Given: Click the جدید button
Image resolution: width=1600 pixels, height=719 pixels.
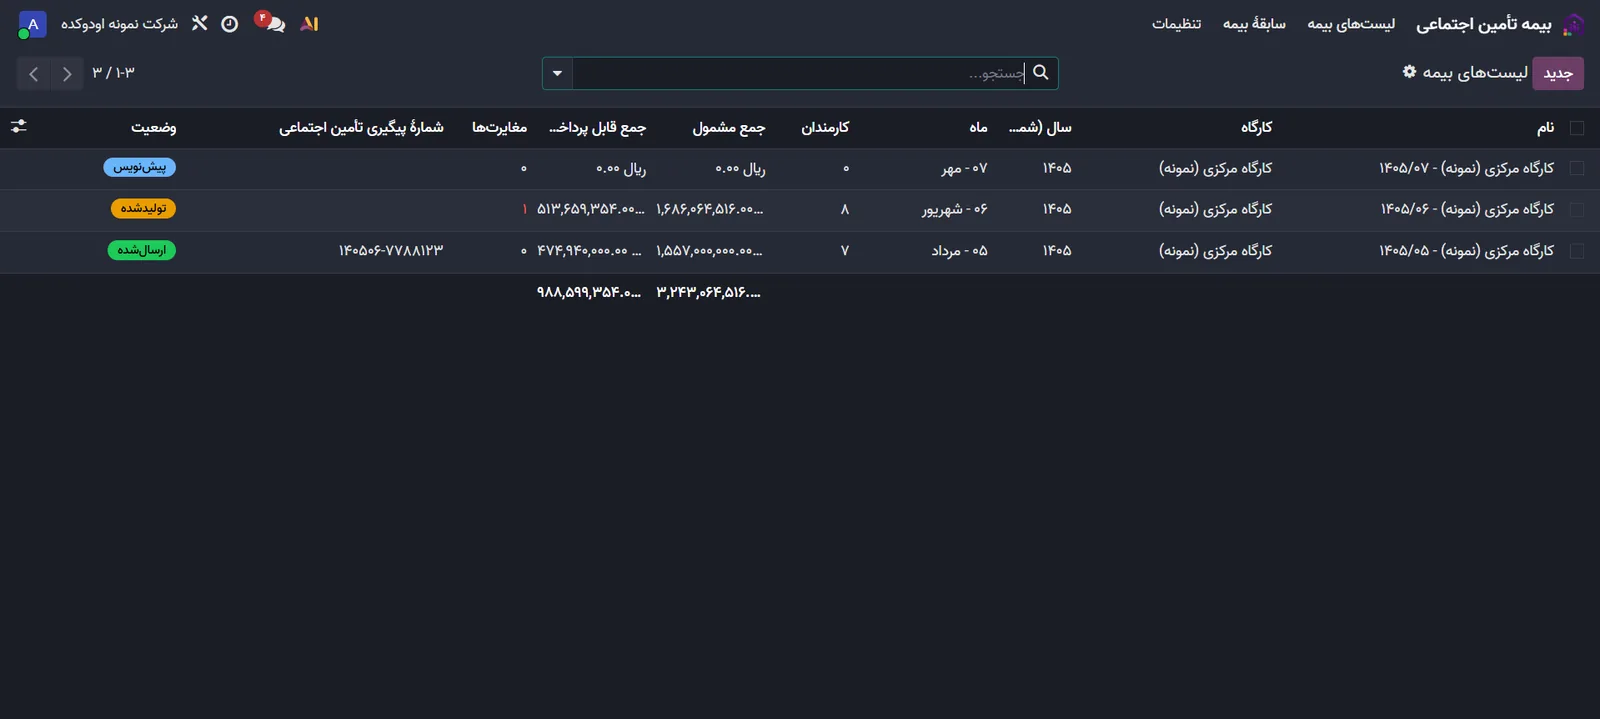Looking at the screenshot, I should tap(1558, 73).
